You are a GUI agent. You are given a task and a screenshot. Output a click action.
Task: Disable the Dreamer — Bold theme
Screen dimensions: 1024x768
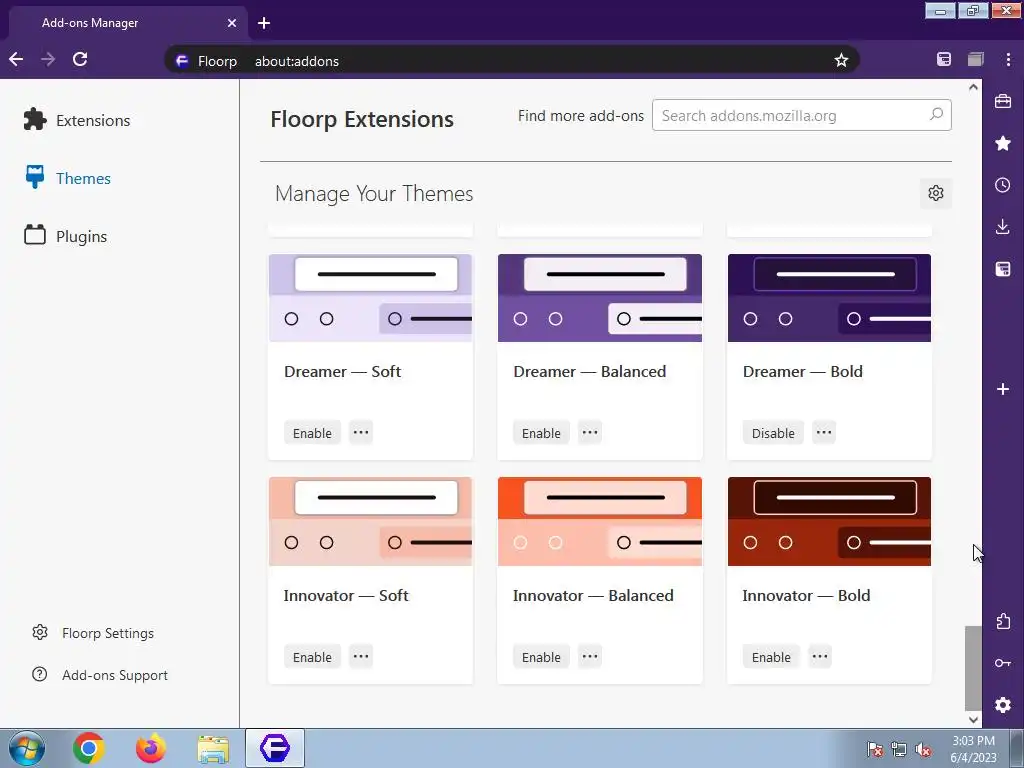point(773,433)
